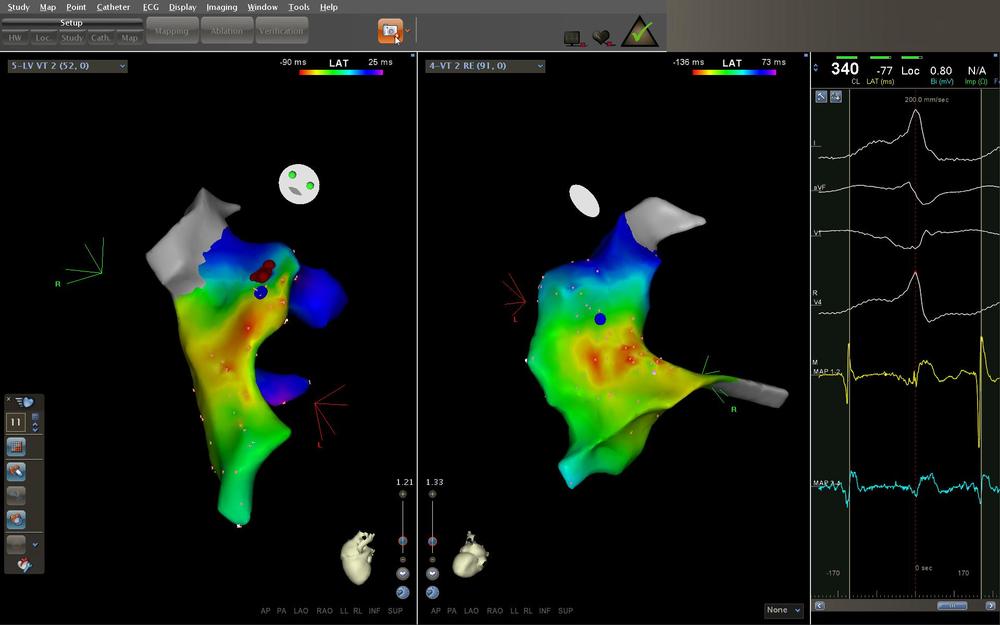Screen dimensions: 1000x625
Task: Open the 4-VT 2 RE map selector dropdown
Action: 485,66
